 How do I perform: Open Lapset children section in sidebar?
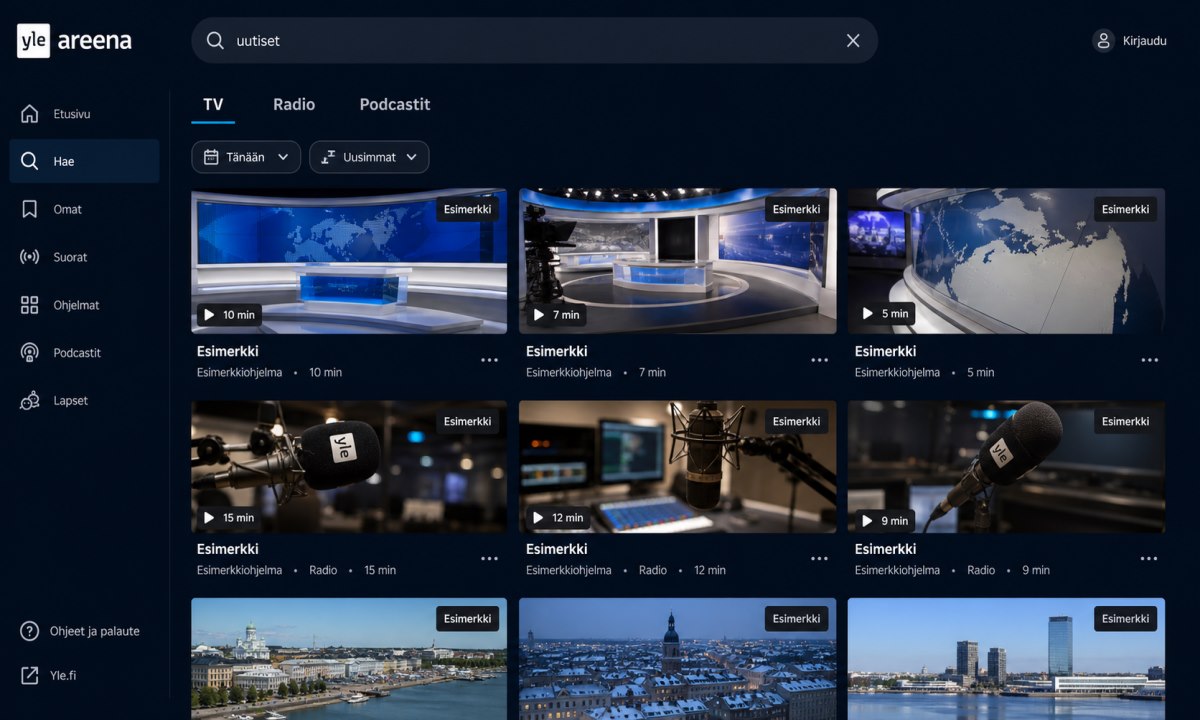84,400
